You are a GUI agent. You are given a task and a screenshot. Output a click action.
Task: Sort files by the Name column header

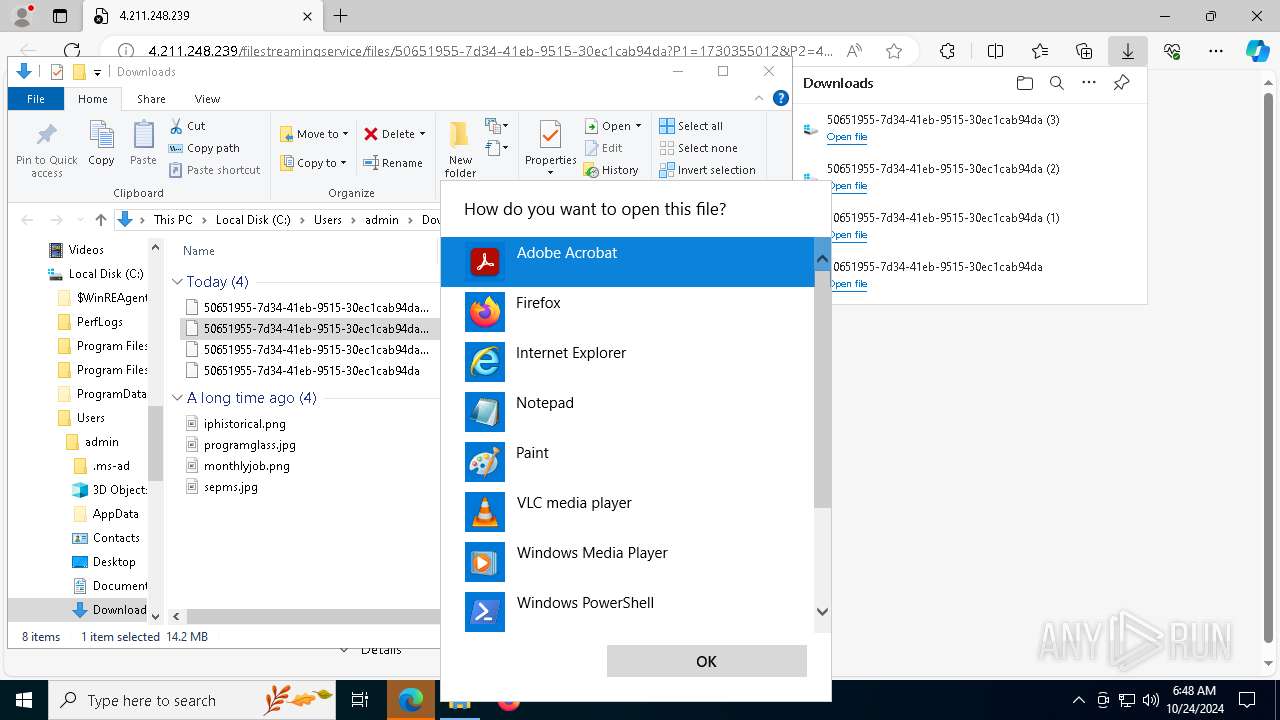(199, 251)
